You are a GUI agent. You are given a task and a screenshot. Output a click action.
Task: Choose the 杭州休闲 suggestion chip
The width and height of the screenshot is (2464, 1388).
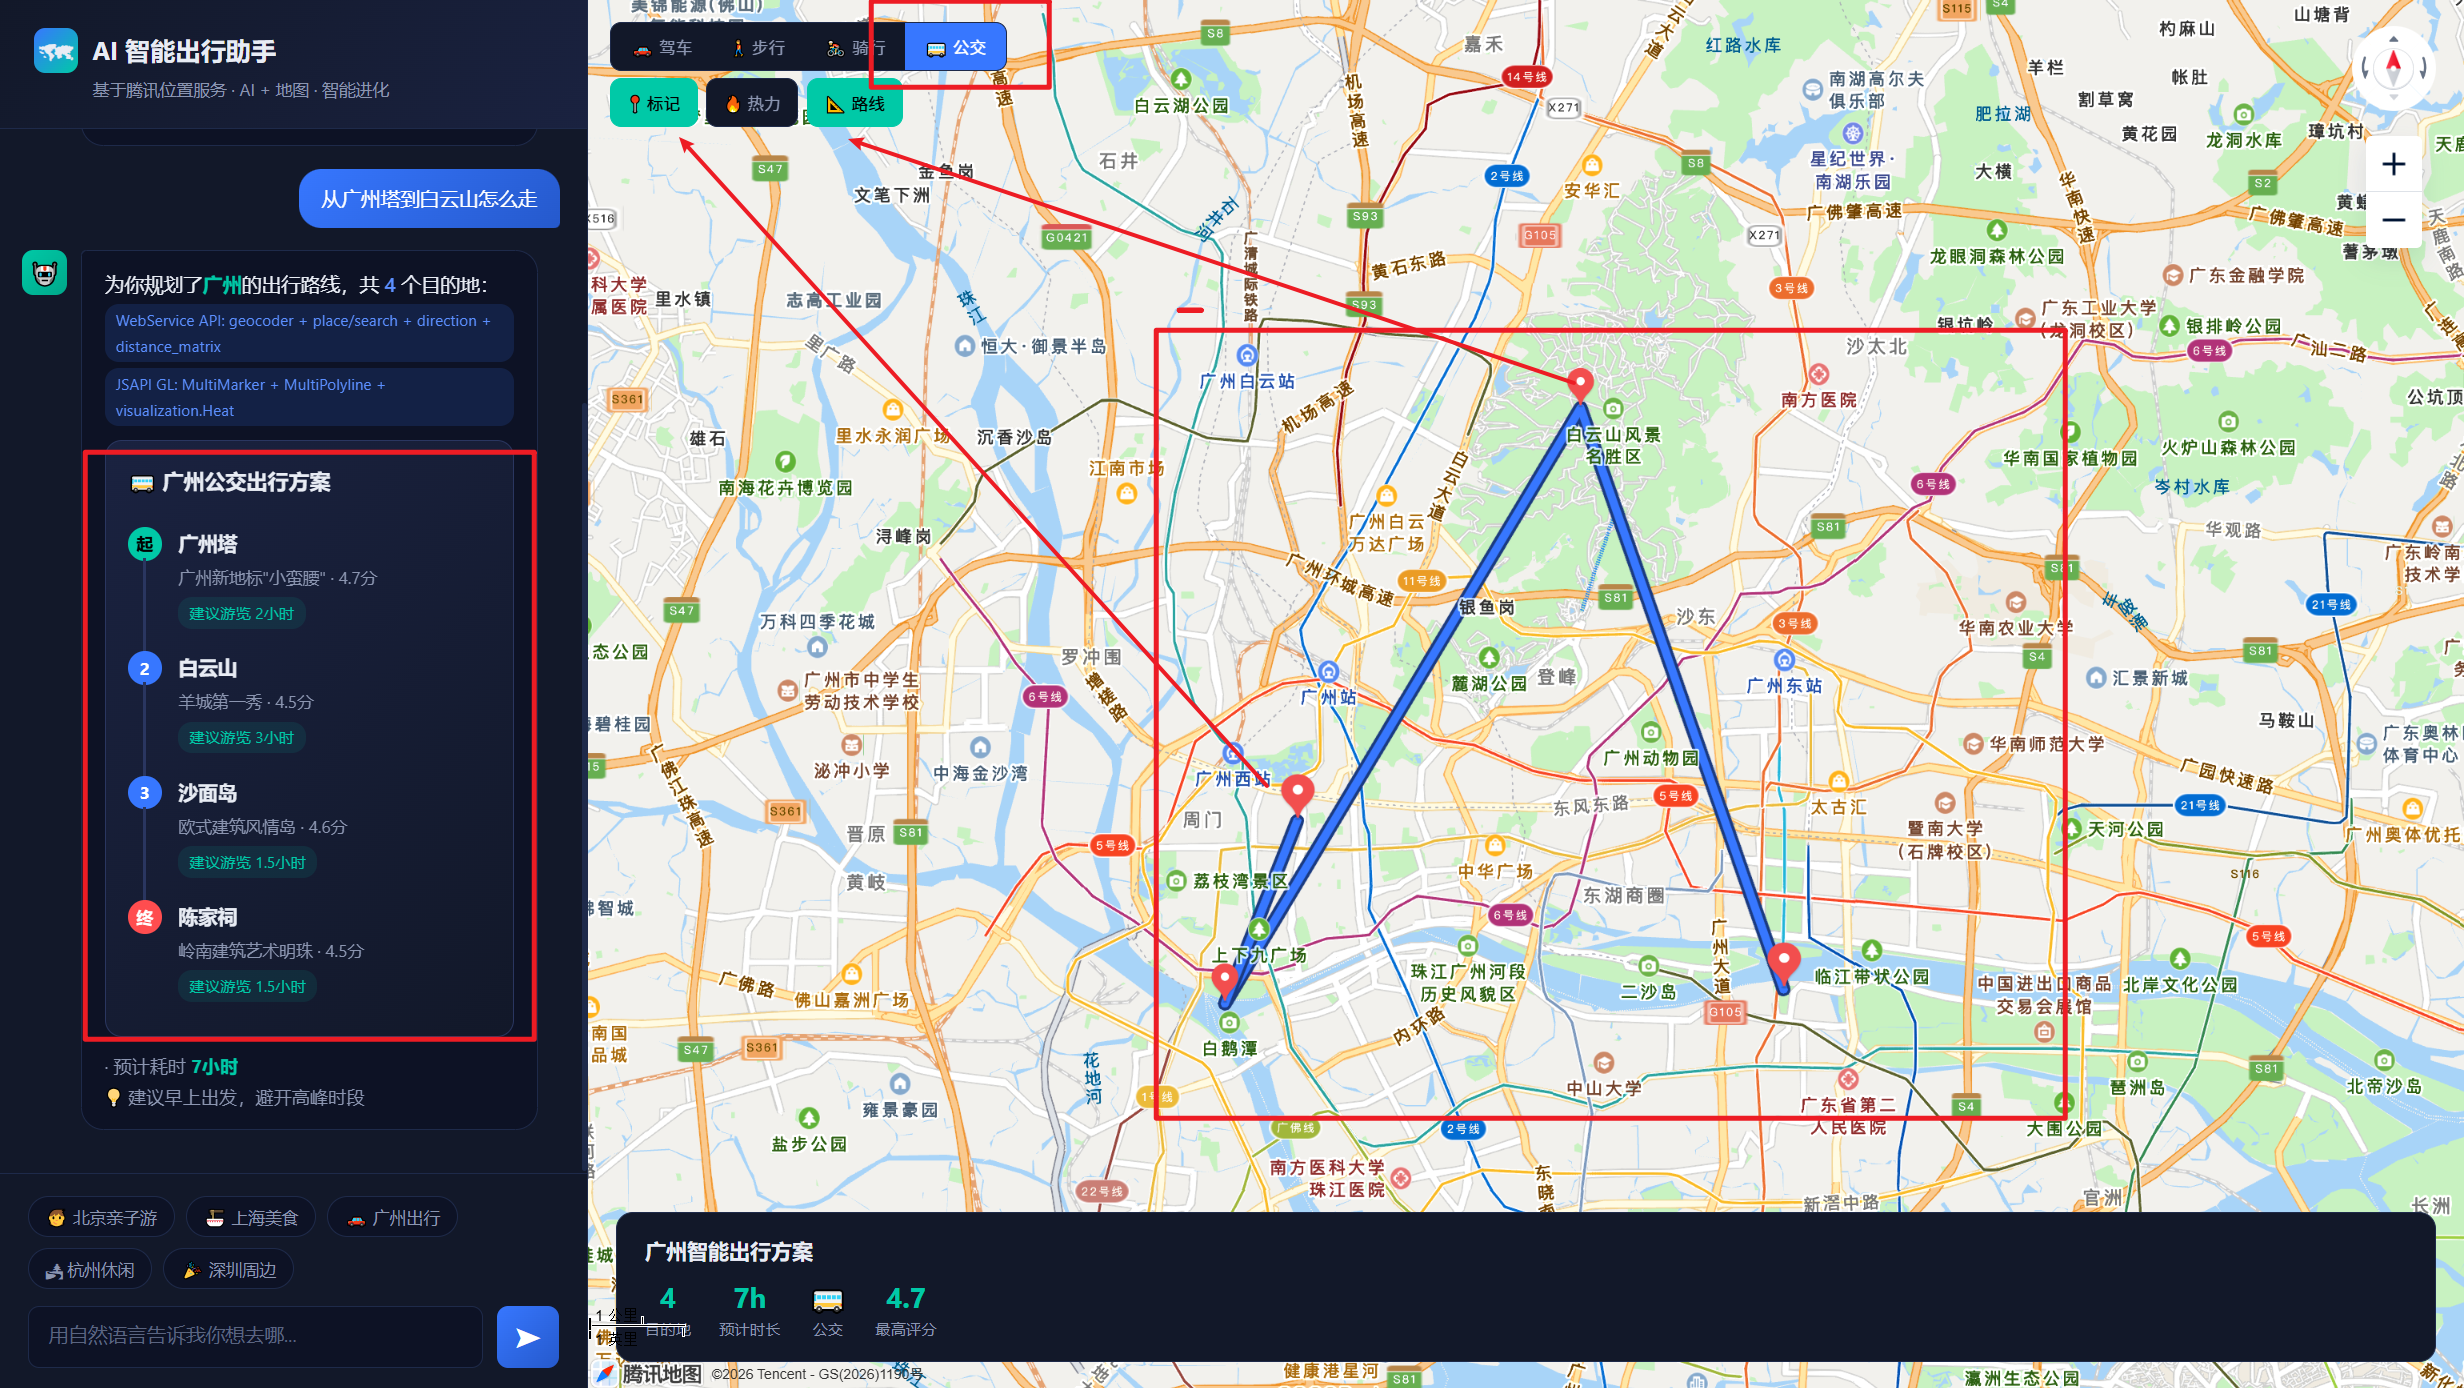(90, 1269)
